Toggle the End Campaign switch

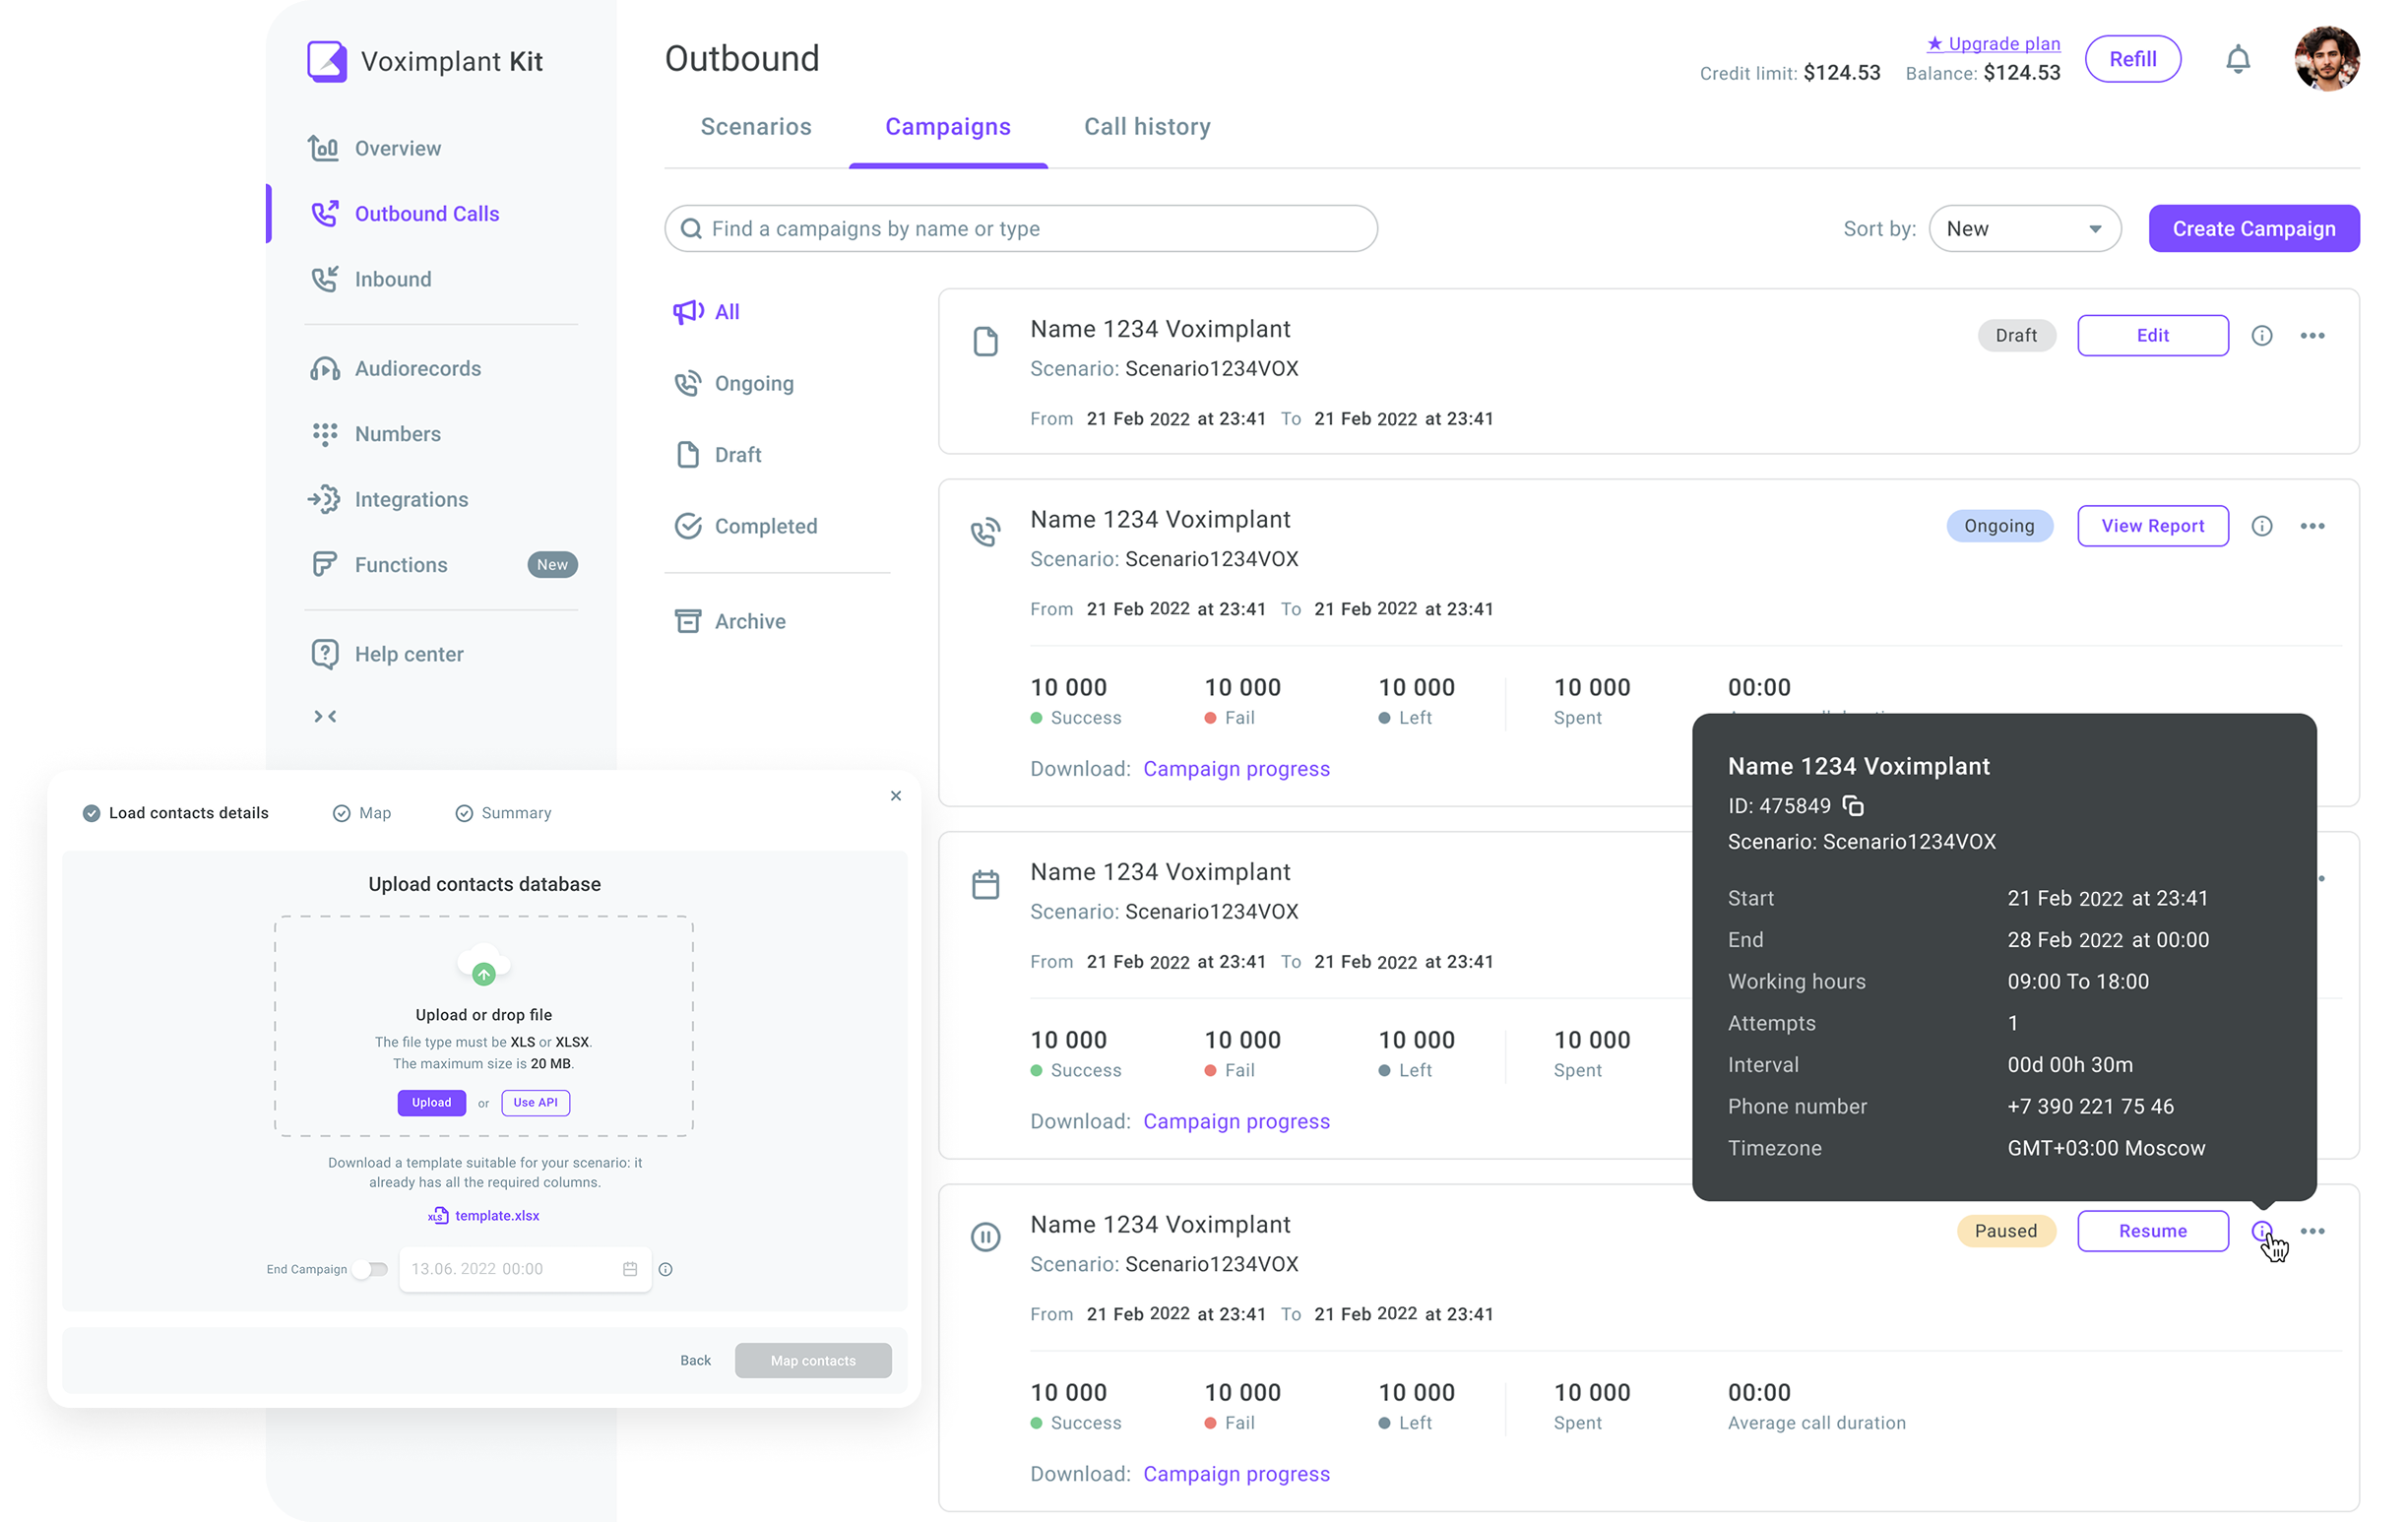click(370, 1269)
